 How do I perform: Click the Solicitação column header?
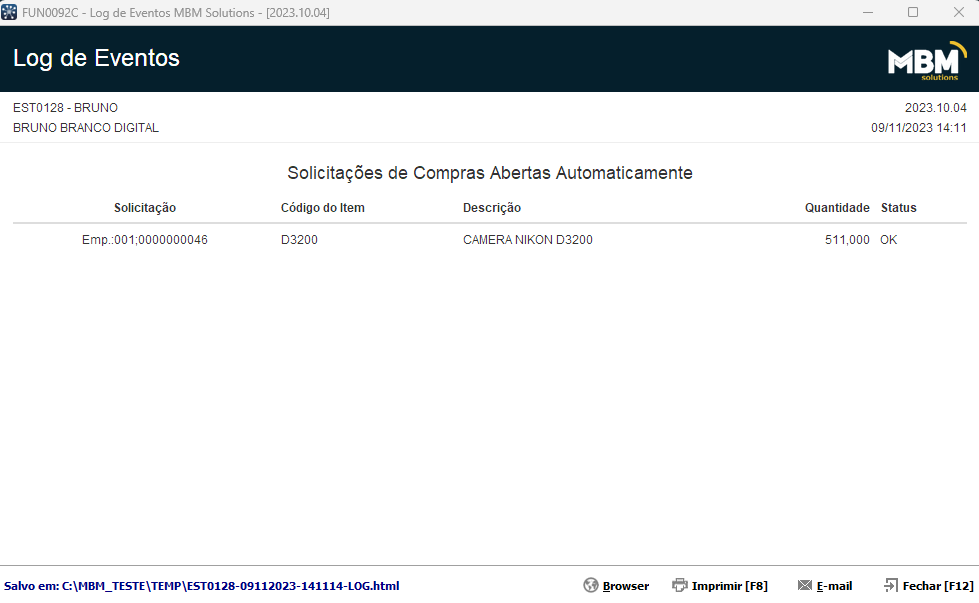[145, 208]
